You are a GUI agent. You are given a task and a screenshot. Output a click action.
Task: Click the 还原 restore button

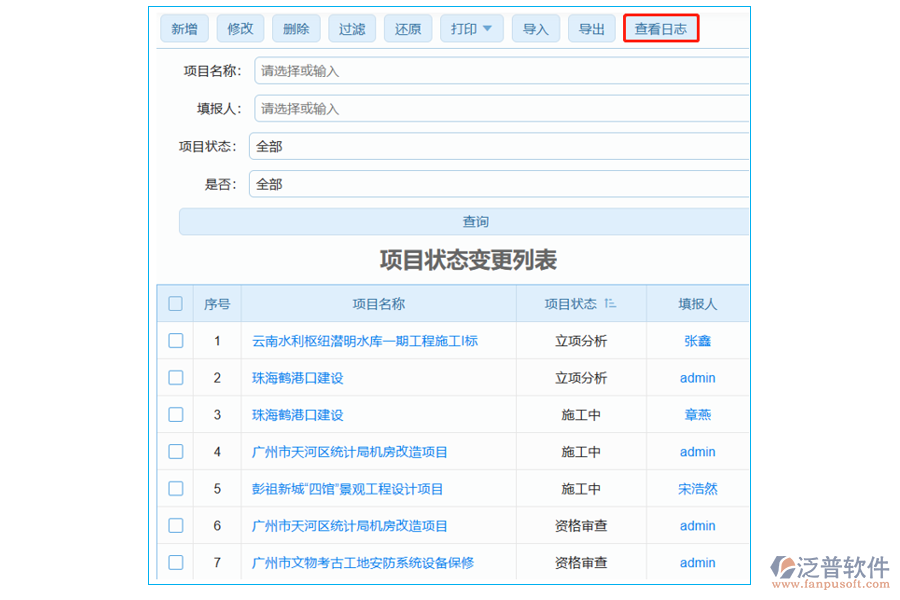point(408,28)
